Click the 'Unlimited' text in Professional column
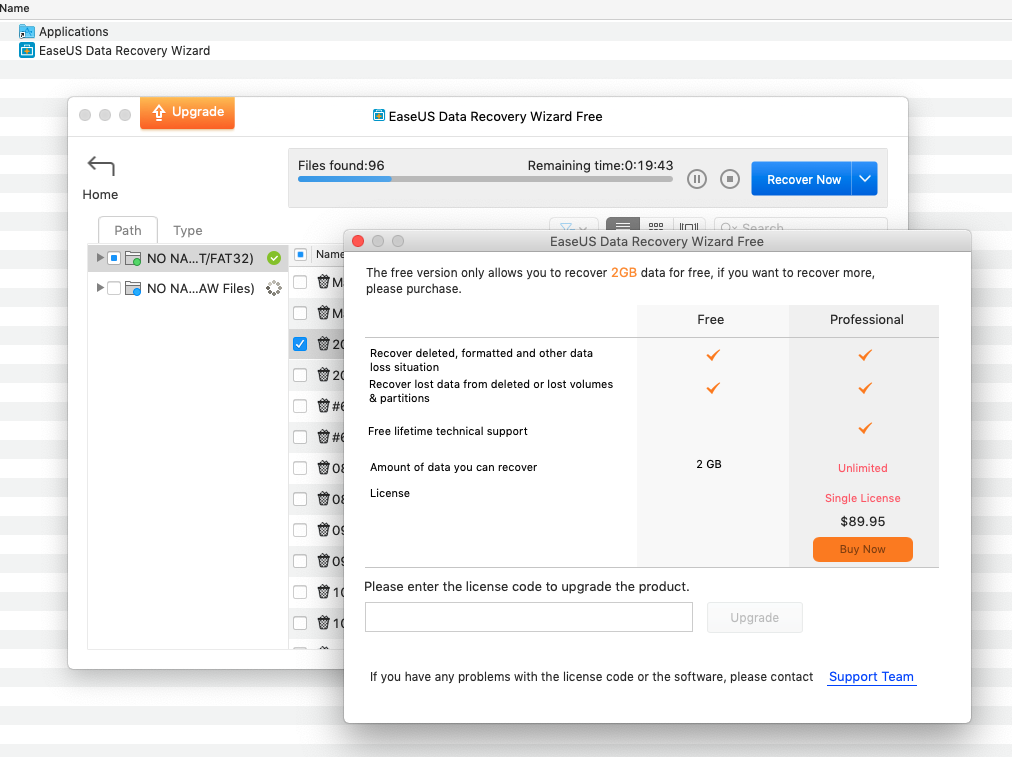This screenshot has width=1012, height=757. coord(863,468)
